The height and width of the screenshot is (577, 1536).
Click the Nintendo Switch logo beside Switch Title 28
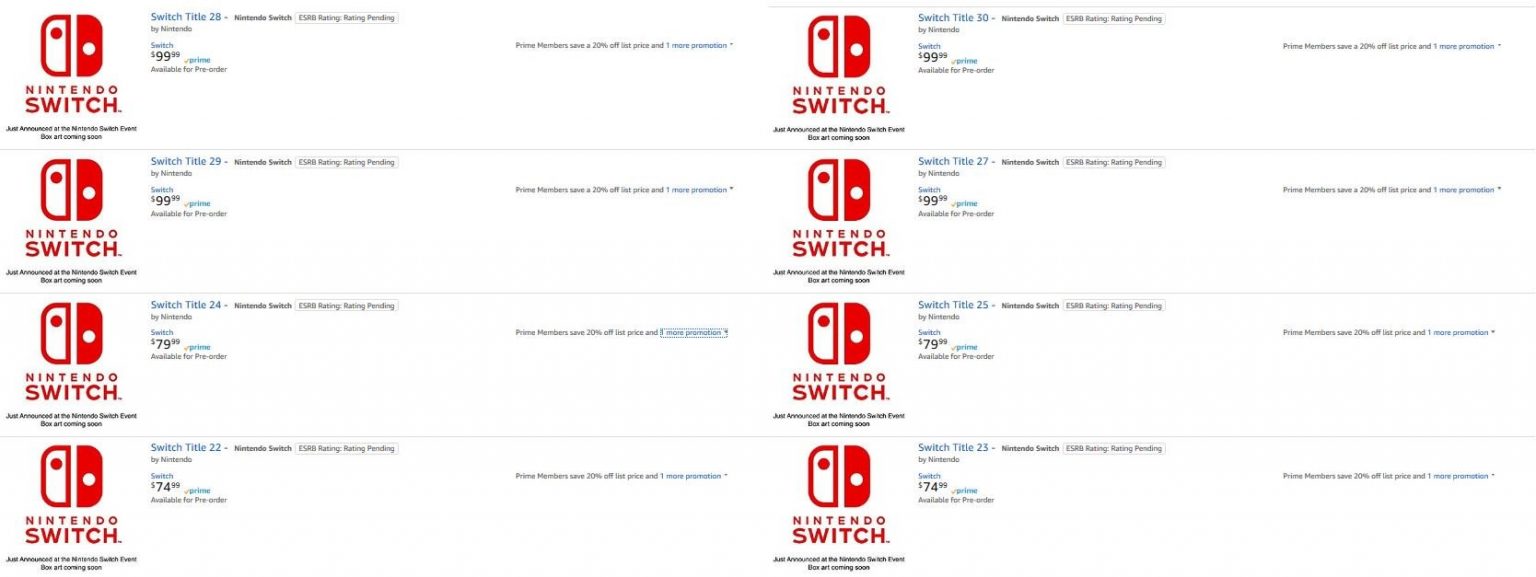(71, 62)
